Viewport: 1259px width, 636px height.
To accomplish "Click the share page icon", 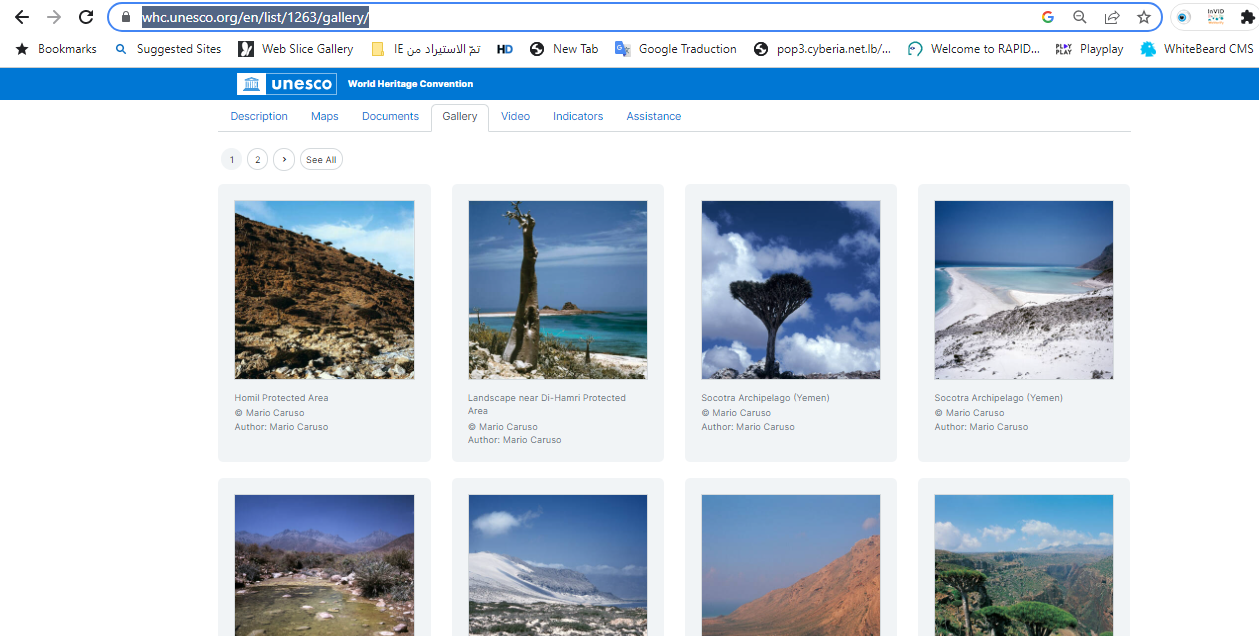I will 1111,17.
